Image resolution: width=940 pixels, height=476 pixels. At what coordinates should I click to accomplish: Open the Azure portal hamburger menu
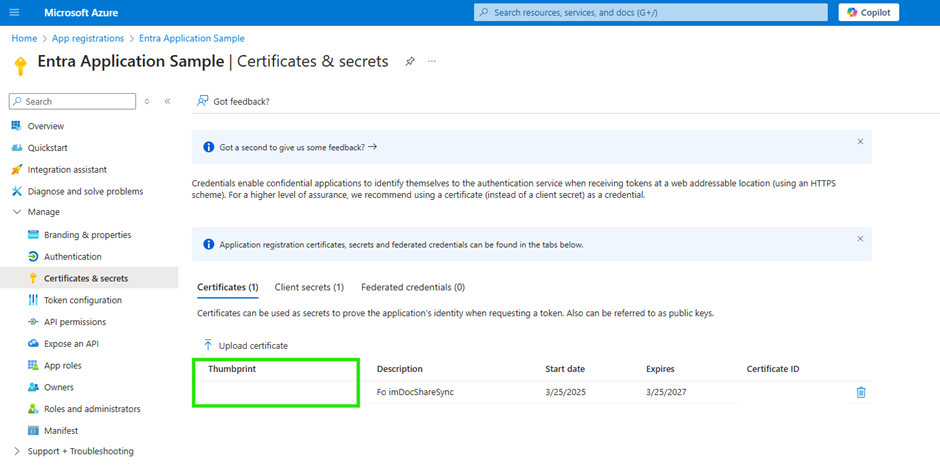coord(14,13)
